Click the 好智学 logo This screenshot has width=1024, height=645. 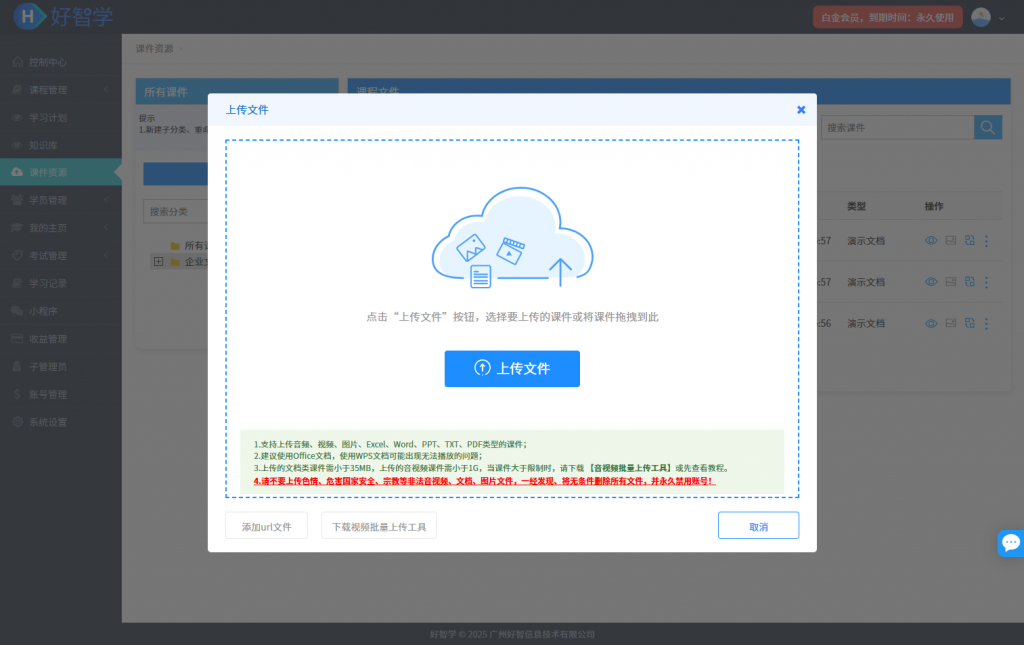pos(64,16)
